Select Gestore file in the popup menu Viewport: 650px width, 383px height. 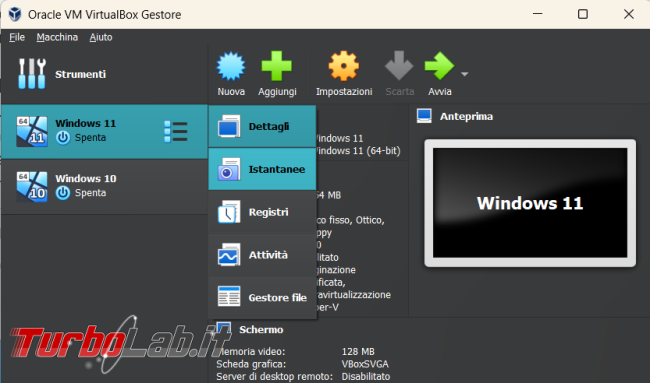click(262, 297)
